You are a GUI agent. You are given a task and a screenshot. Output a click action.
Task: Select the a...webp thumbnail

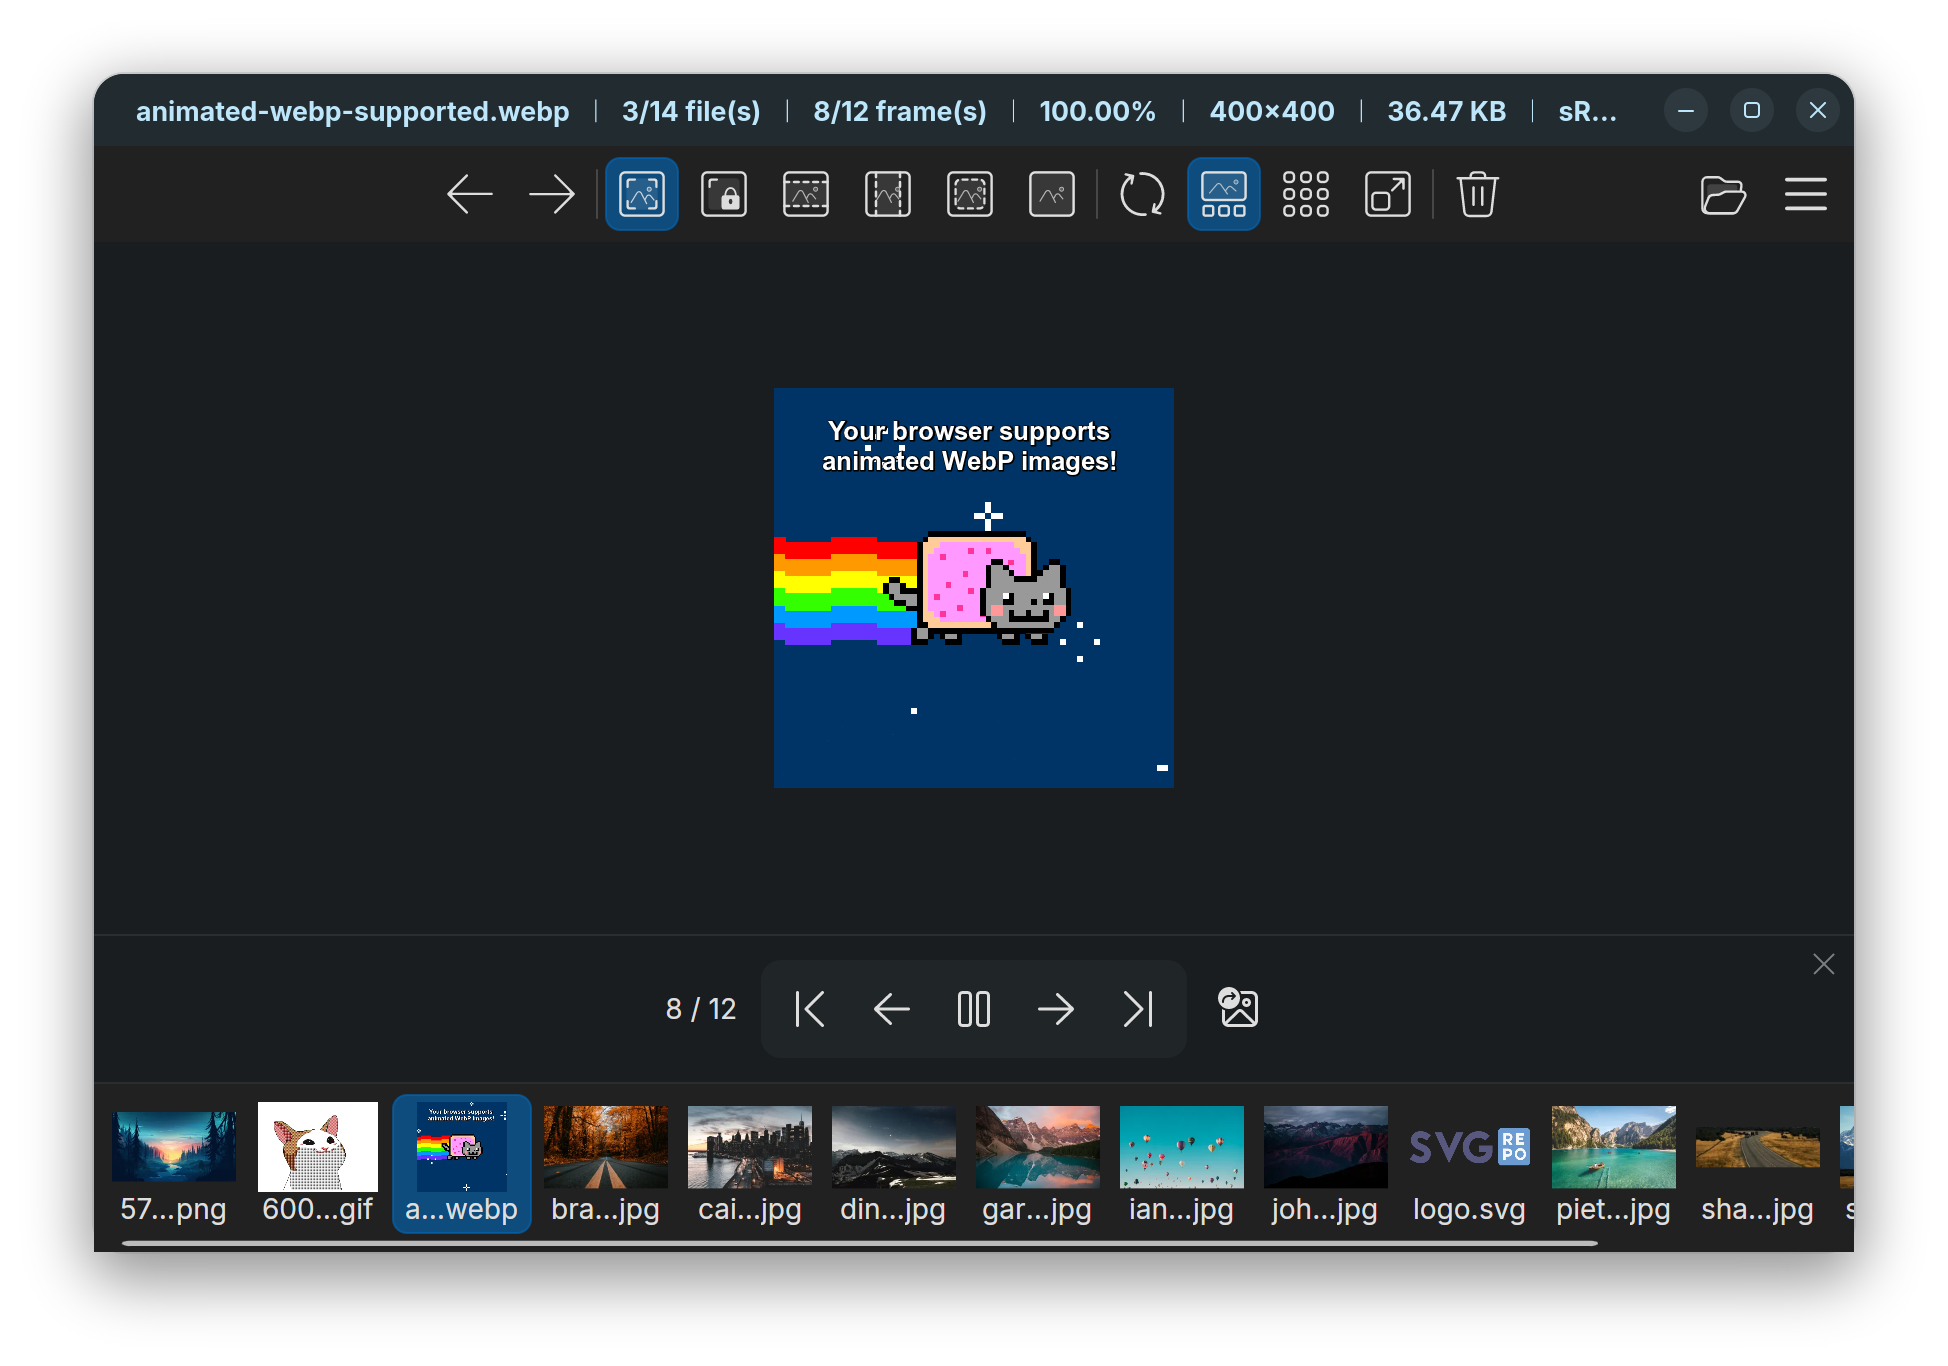pyautogui.click(x=462, y=1164)
